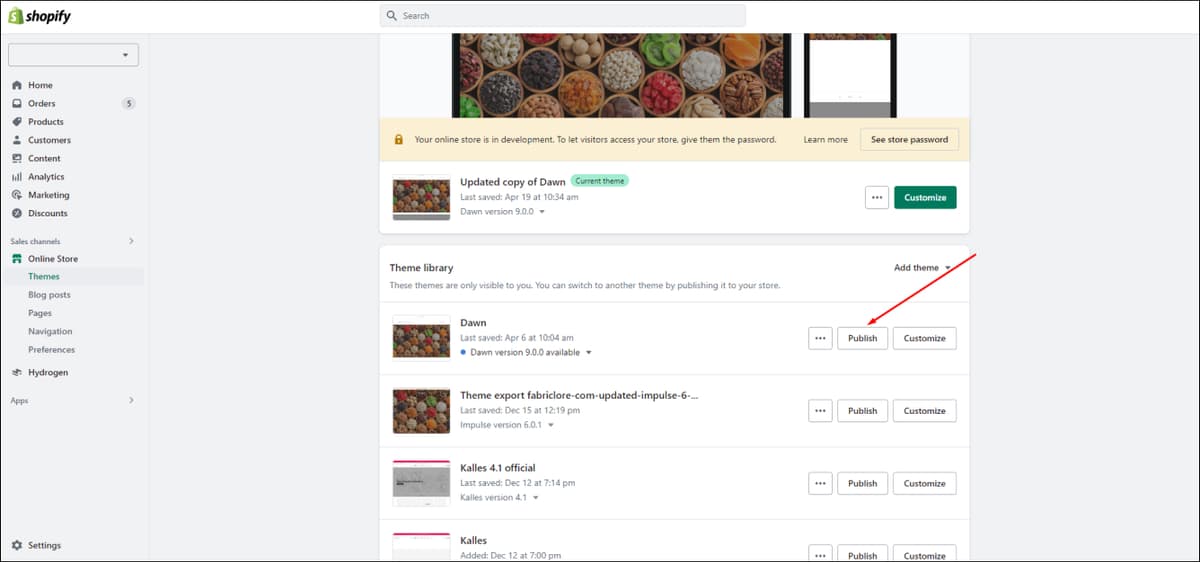The image size is (1200, 562).
Task: Click the Analytics bar chart icon
Action: click(x=17, y=177)
